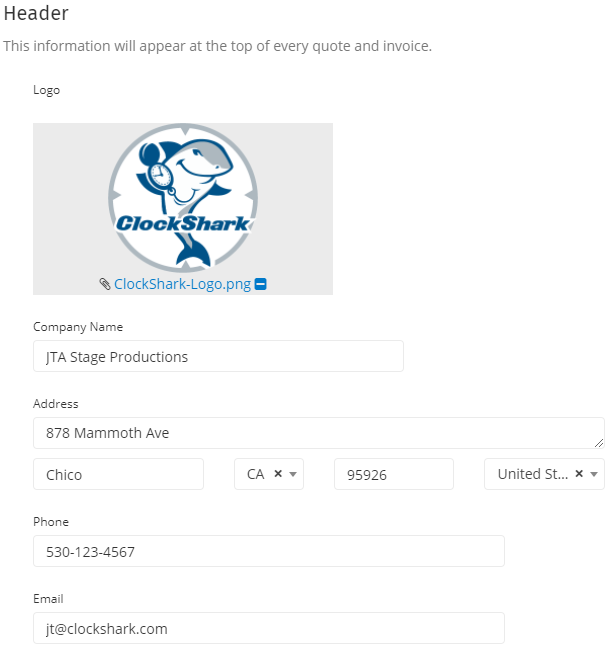Viewport: 611px width, 650px height.
Task: Click into the 878 Mammoth Ave address box
Action: [x=319, y=433]
